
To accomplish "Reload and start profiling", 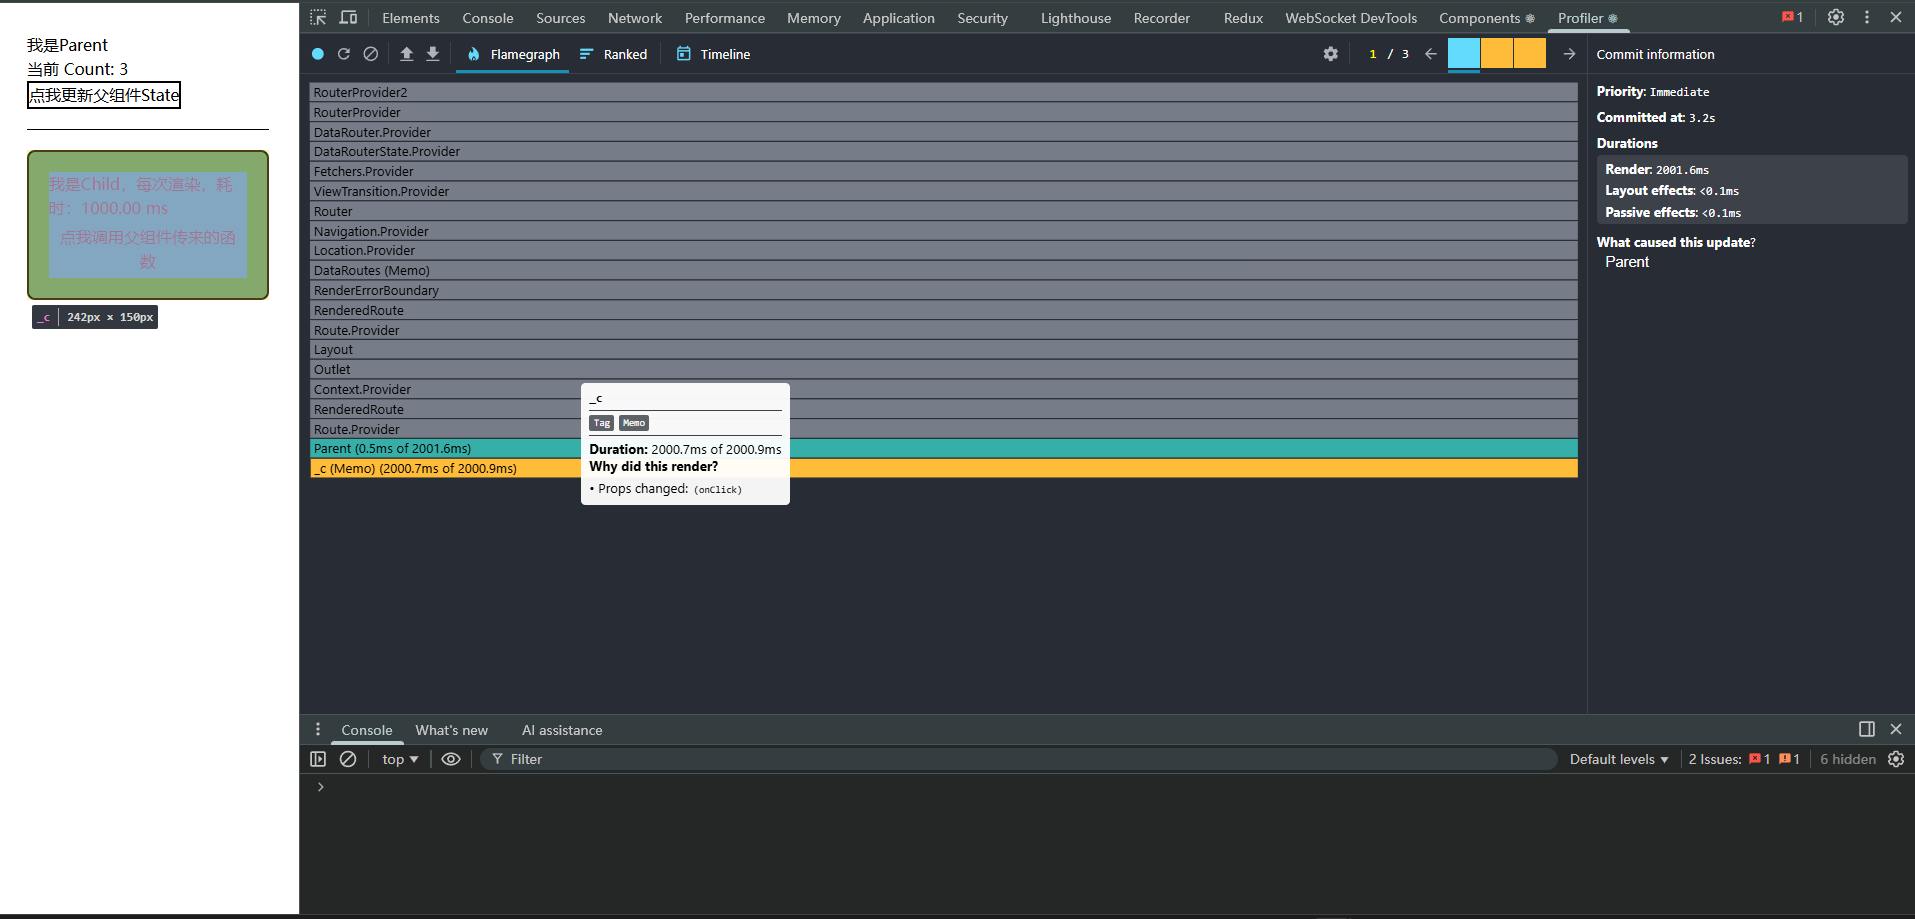I will coord(344,54).
